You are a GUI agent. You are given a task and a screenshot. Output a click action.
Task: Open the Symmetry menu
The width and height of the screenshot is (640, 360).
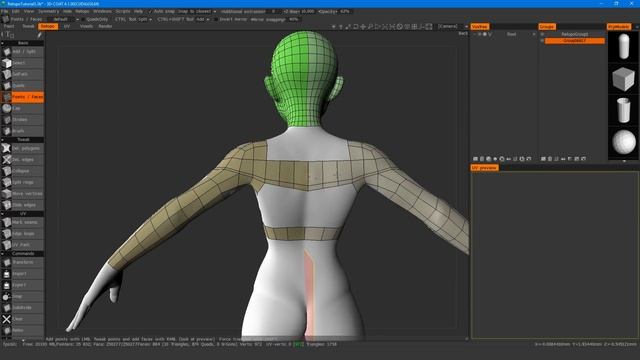(x=49, y=11)
